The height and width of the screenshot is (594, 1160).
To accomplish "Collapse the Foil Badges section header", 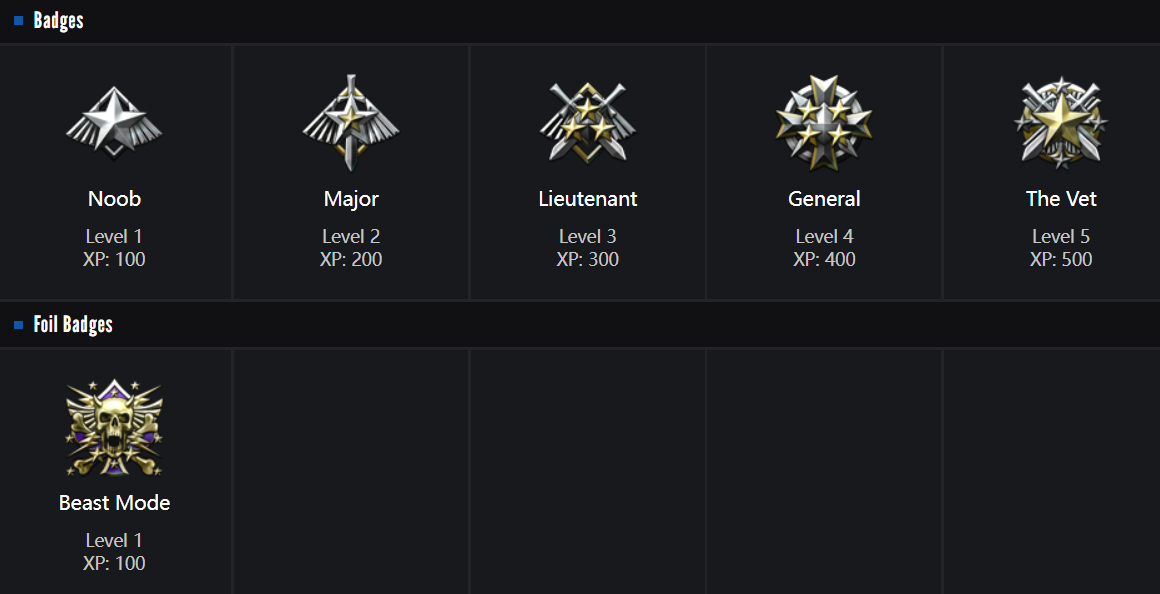I will coord(73,325).
